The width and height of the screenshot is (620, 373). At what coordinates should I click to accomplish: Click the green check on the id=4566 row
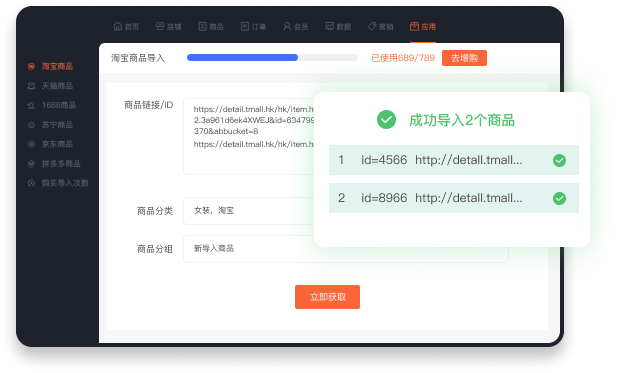559,160
